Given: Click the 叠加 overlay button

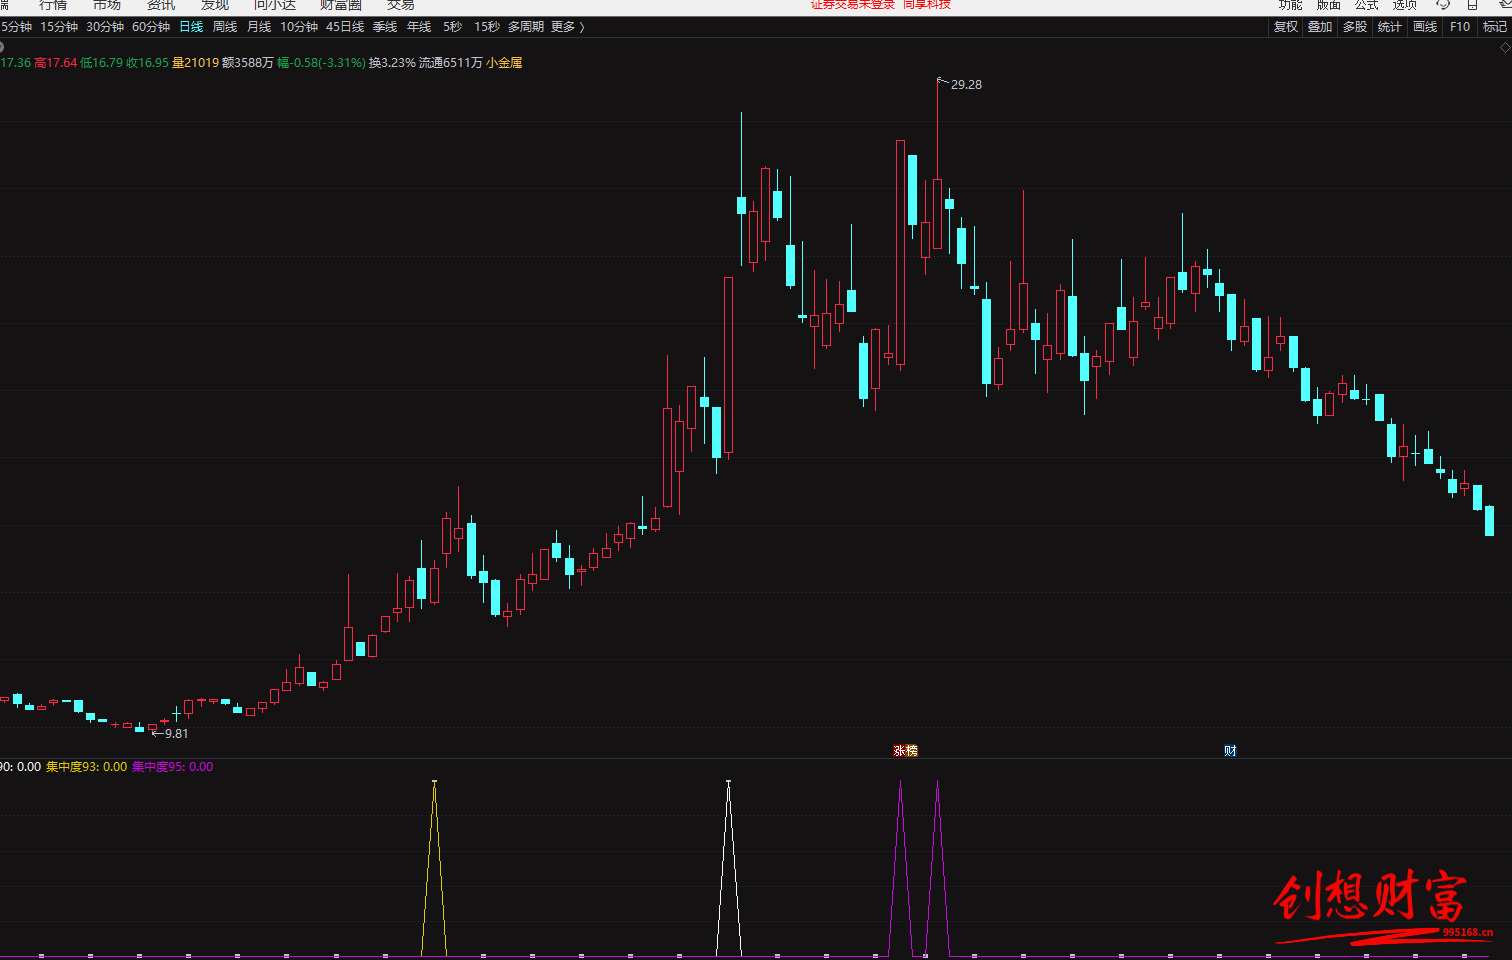Looking at the screenshot, I should (1320, 27).
